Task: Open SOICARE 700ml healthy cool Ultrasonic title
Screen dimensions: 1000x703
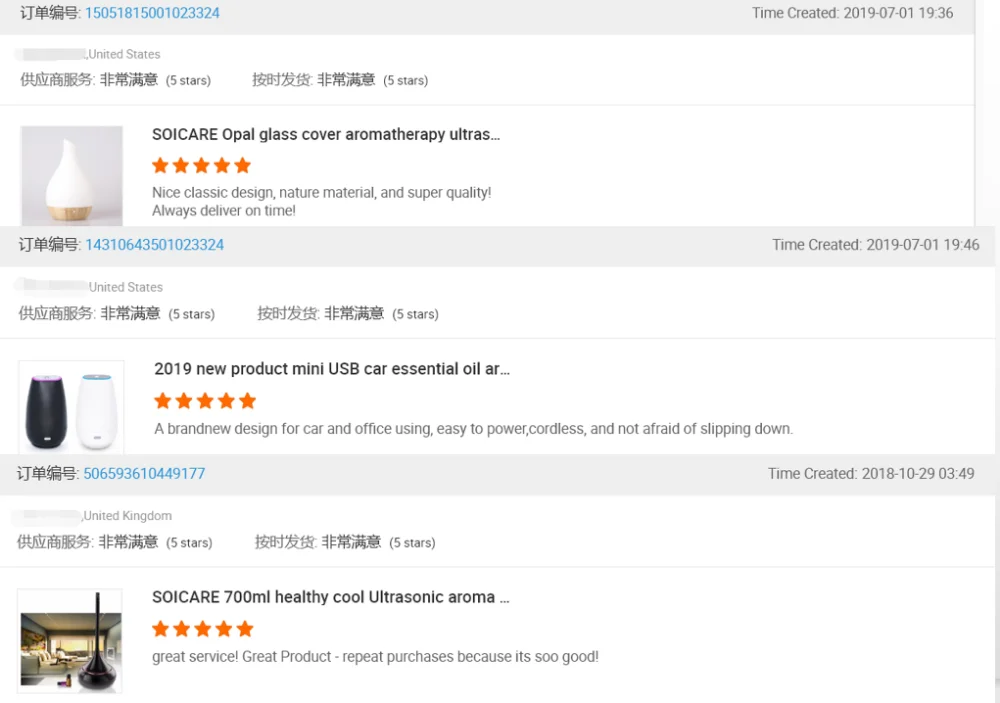Action: point(330,597)
